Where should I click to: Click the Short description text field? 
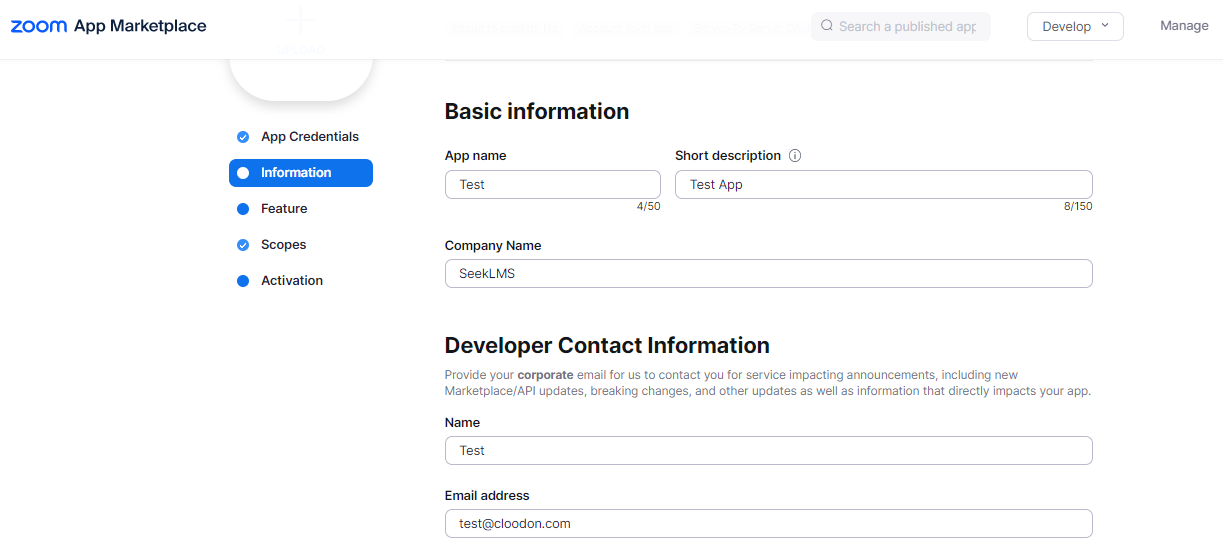pyautogui.click(x=883, y=184)
